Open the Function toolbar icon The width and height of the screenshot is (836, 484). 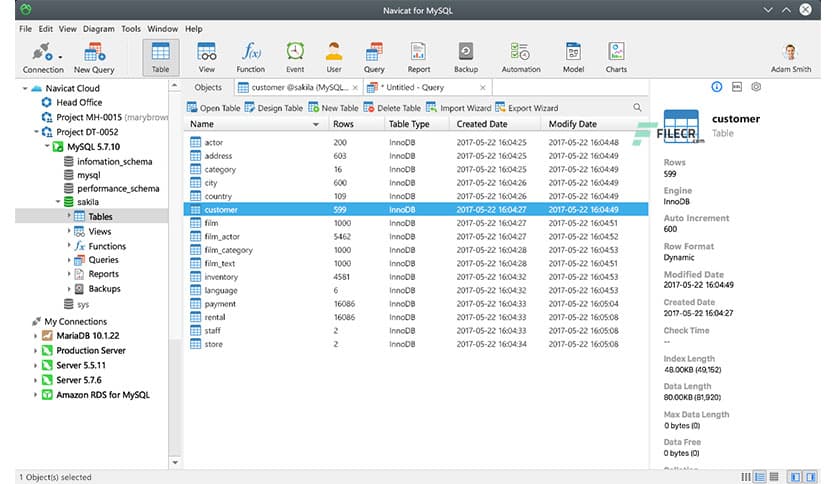point(251,58)
